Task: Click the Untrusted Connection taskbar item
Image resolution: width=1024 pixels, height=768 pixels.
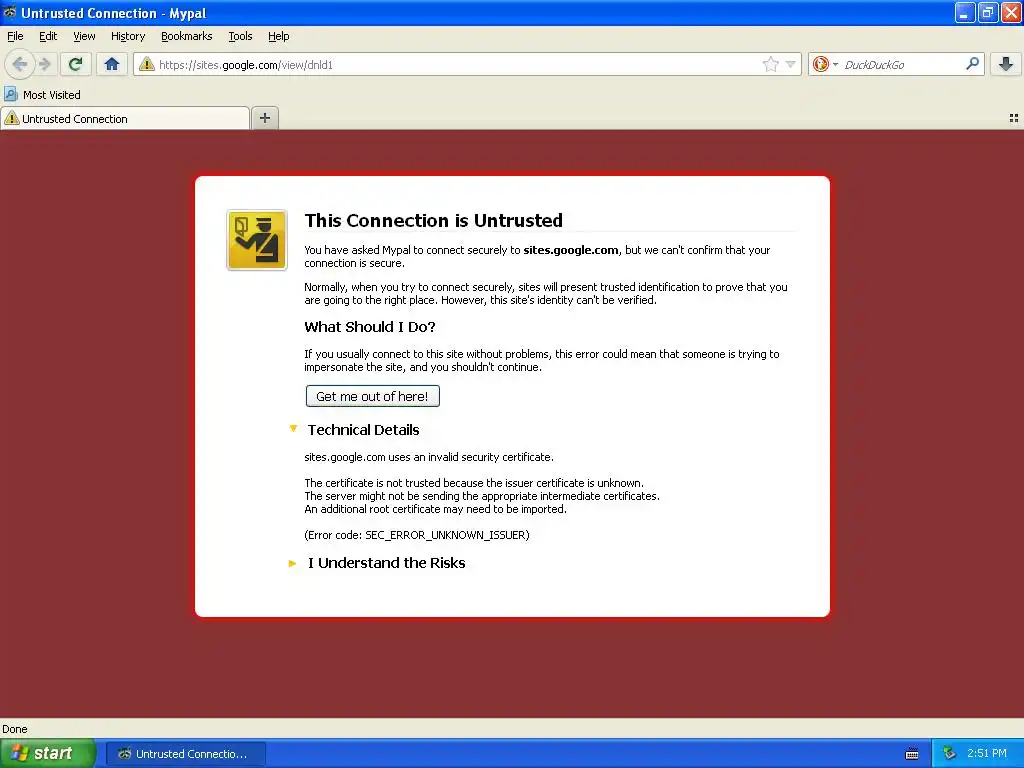Action: (185, 754)
